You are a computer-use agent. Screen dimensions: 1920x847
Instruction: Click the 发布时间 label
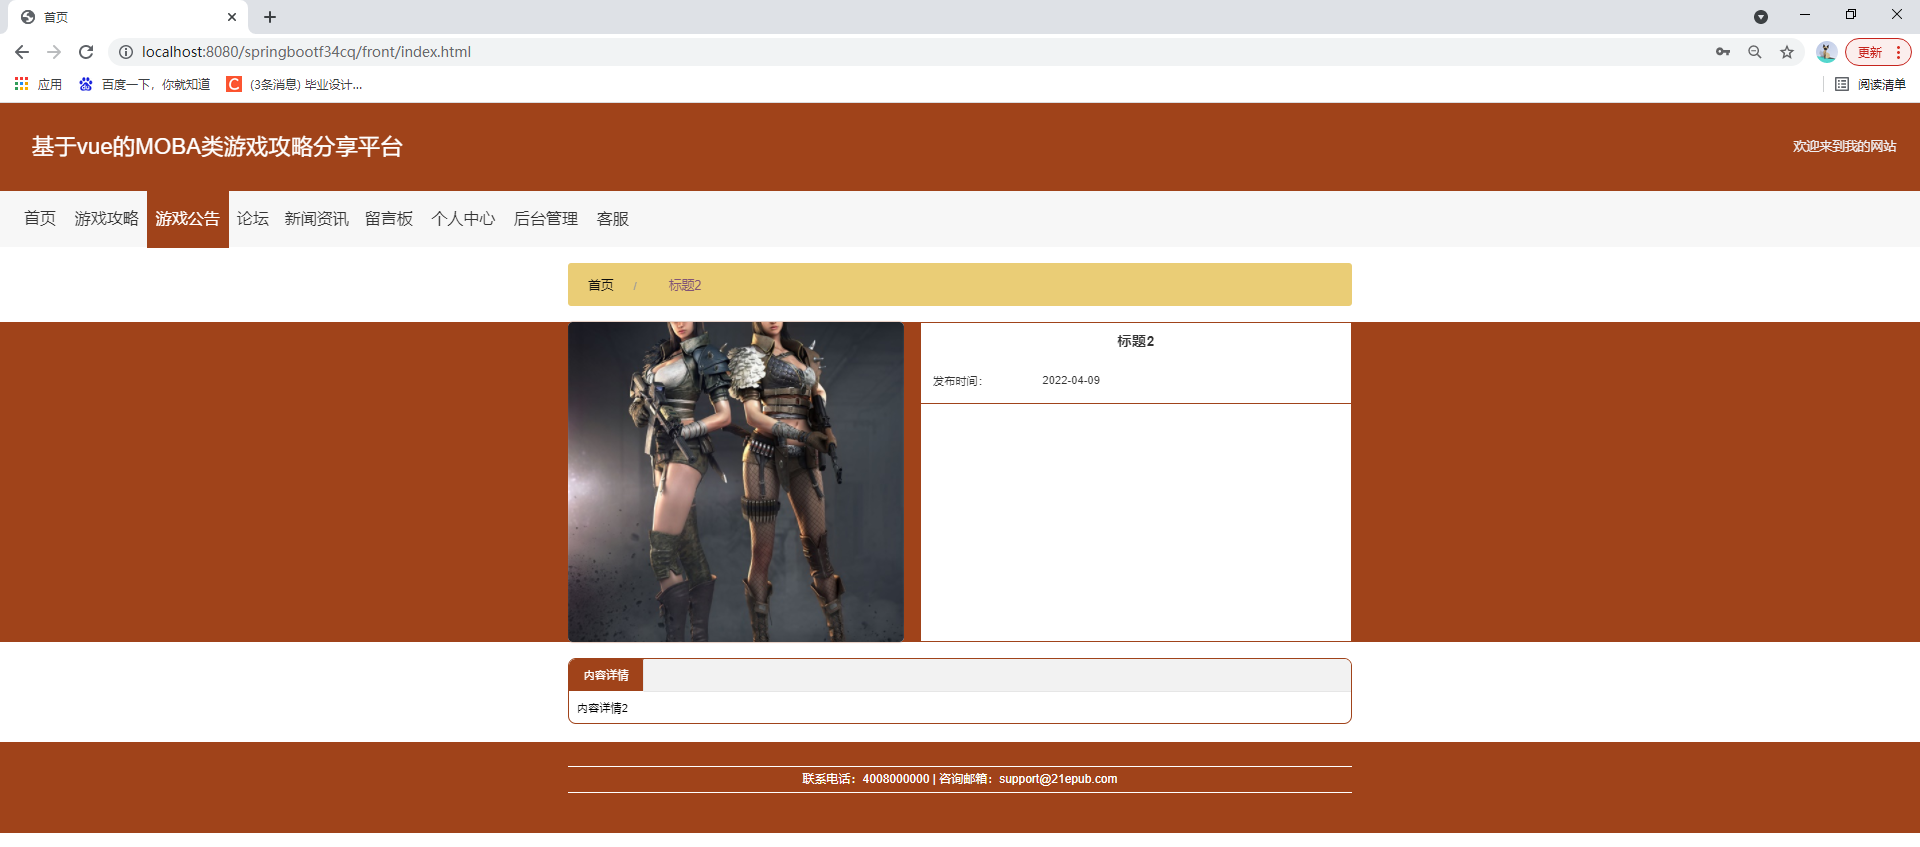(958, 381)
